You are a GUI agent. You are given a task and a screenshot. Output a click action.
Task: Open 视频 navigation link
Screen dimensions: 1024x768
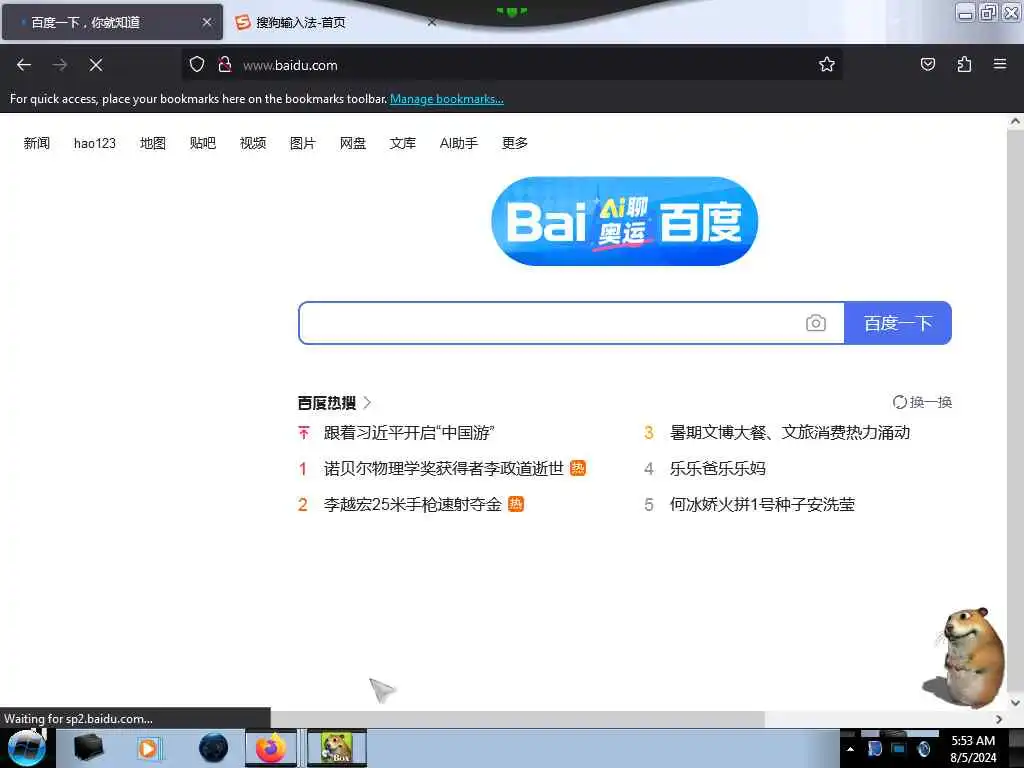[x=253, y=143]
